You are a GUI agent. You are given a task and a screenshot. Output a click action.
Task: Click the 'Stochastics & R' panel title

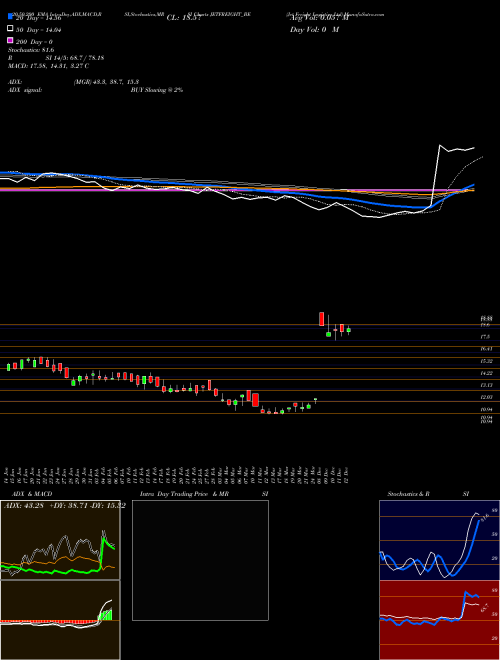click(408, 494)
